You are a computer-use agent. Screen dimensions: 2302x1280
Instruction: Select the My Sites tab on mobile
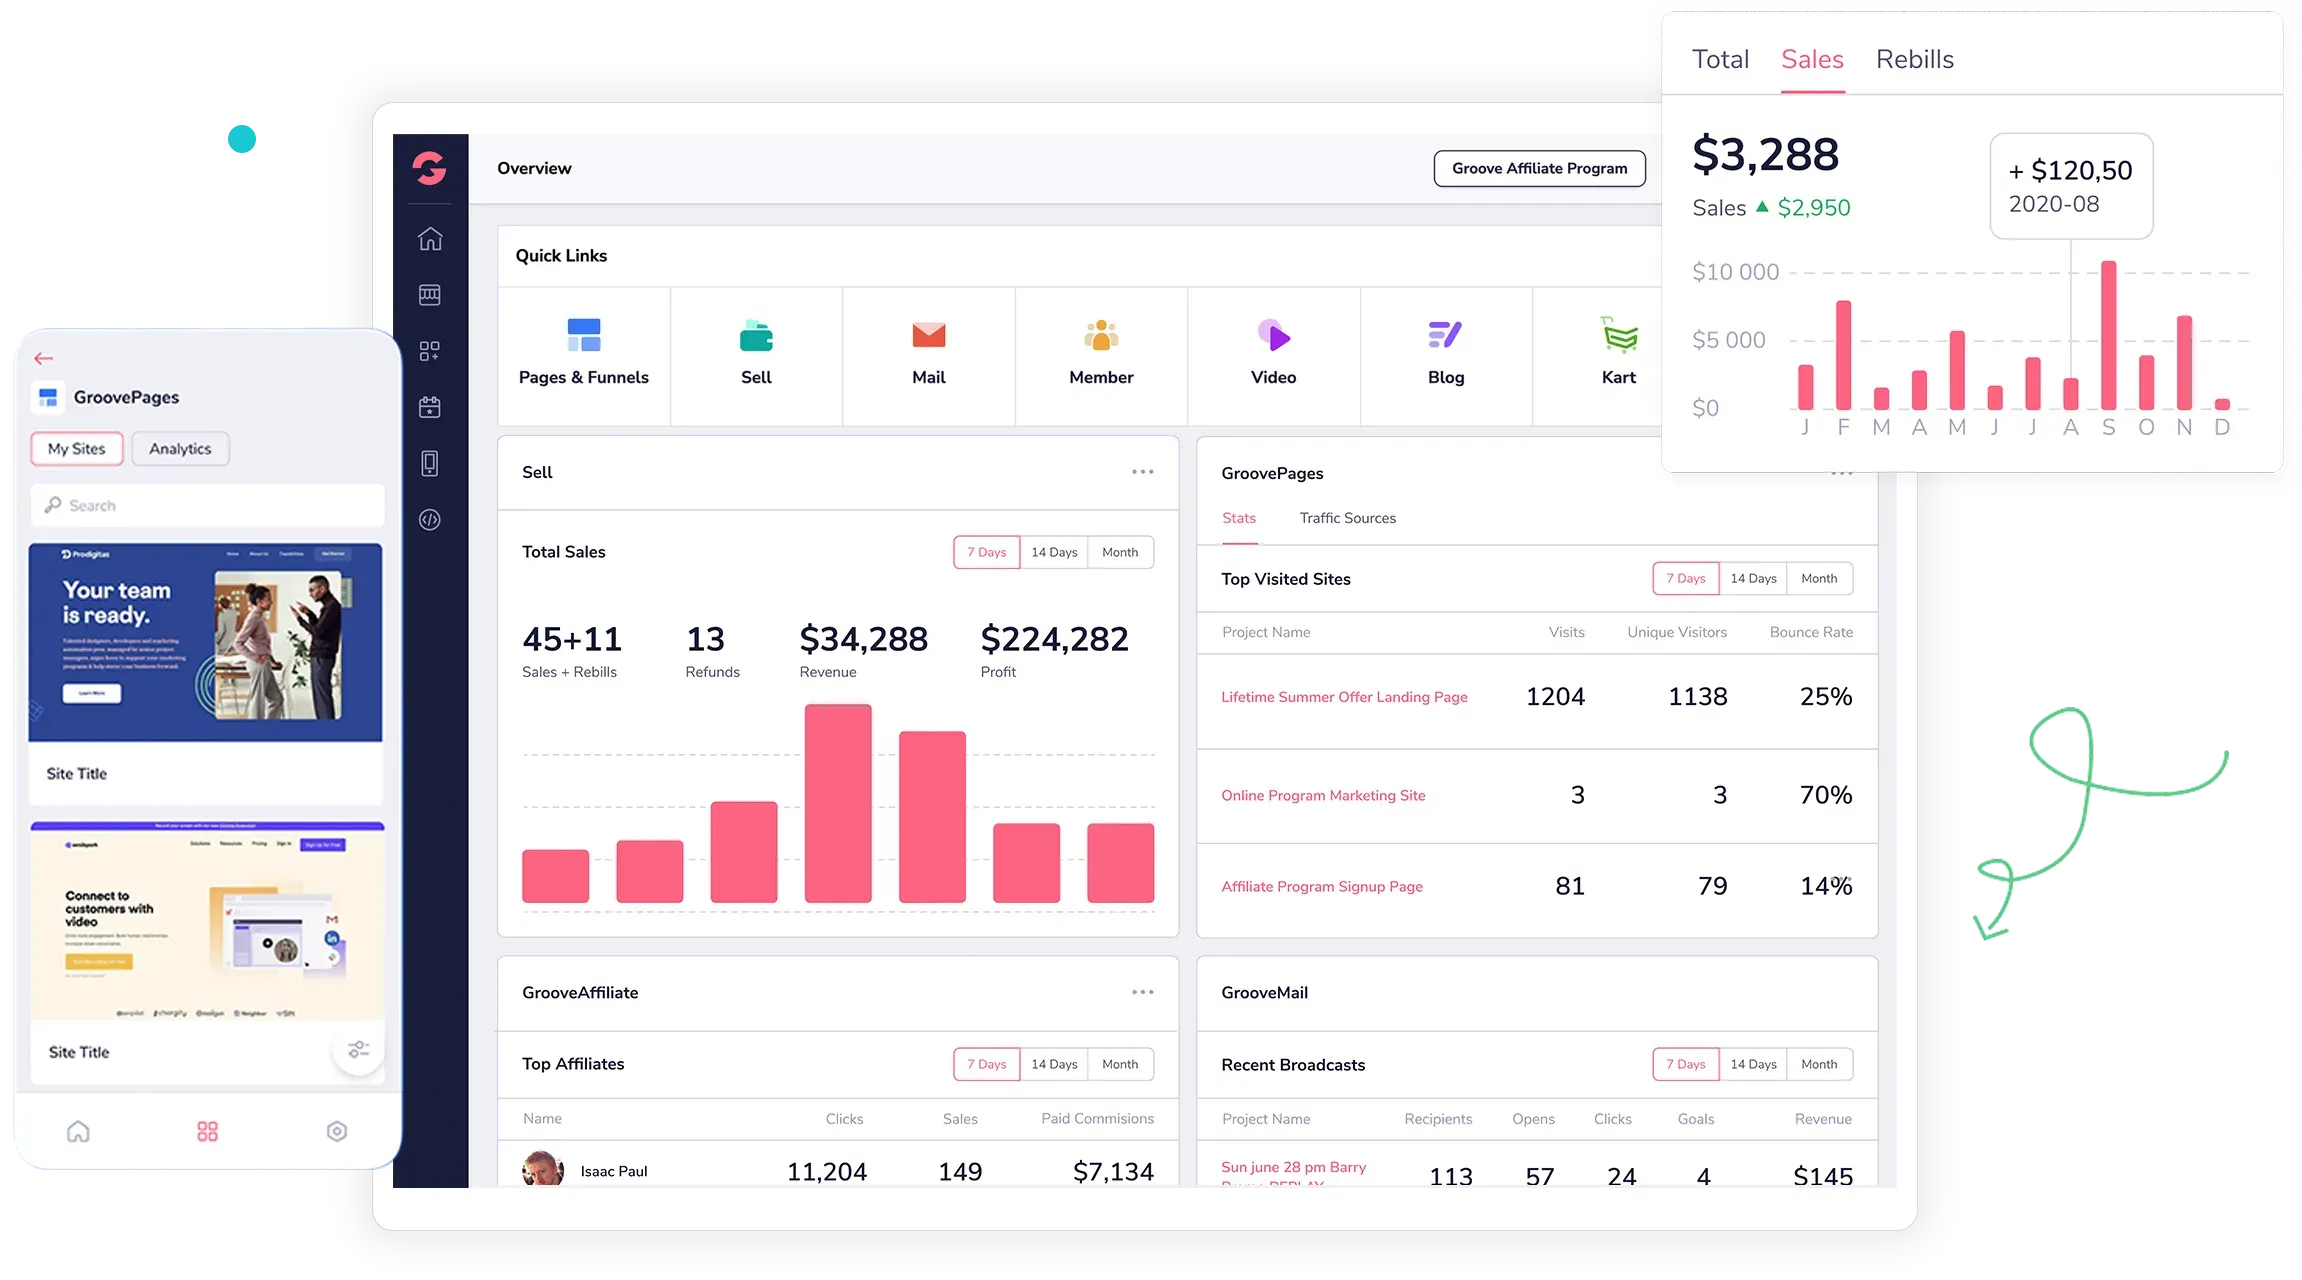[77, 449]
